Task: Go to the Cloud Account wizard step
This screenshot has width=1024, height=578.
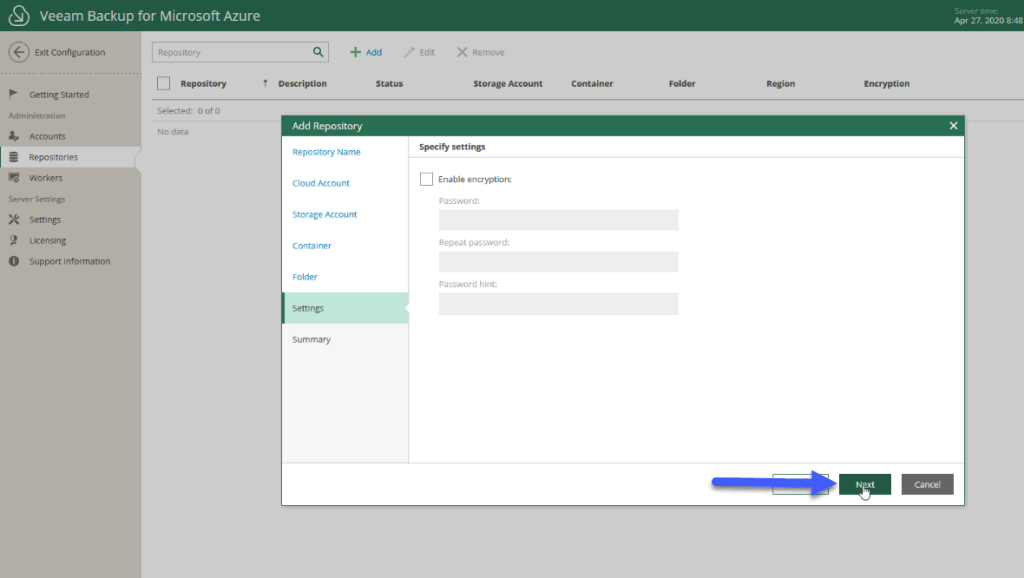Action: (x=321, y=183)
